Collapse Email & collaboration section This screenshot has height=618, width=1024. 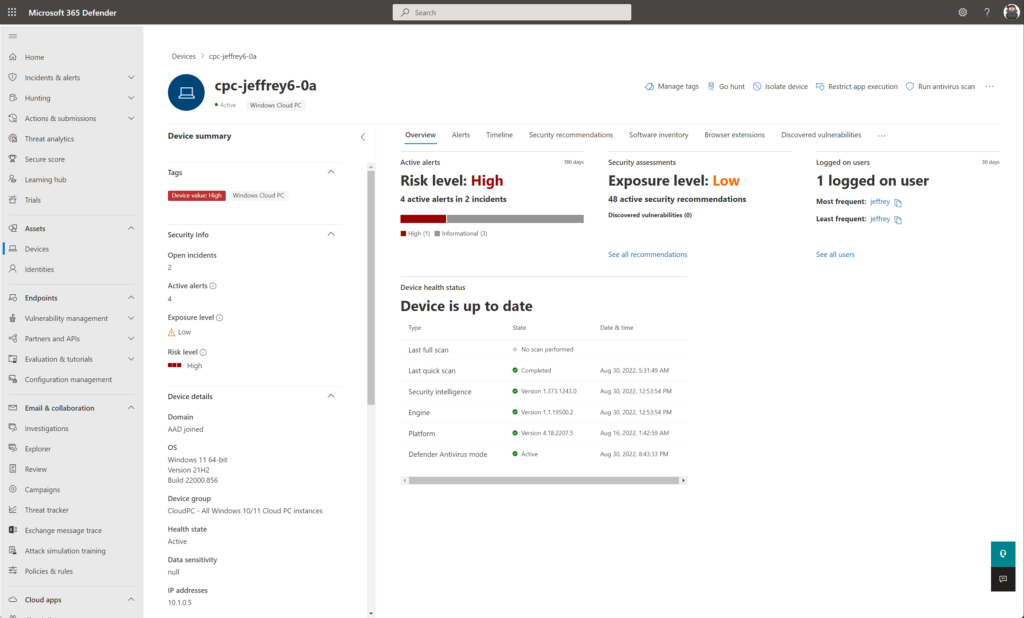(x=131, y=408)
